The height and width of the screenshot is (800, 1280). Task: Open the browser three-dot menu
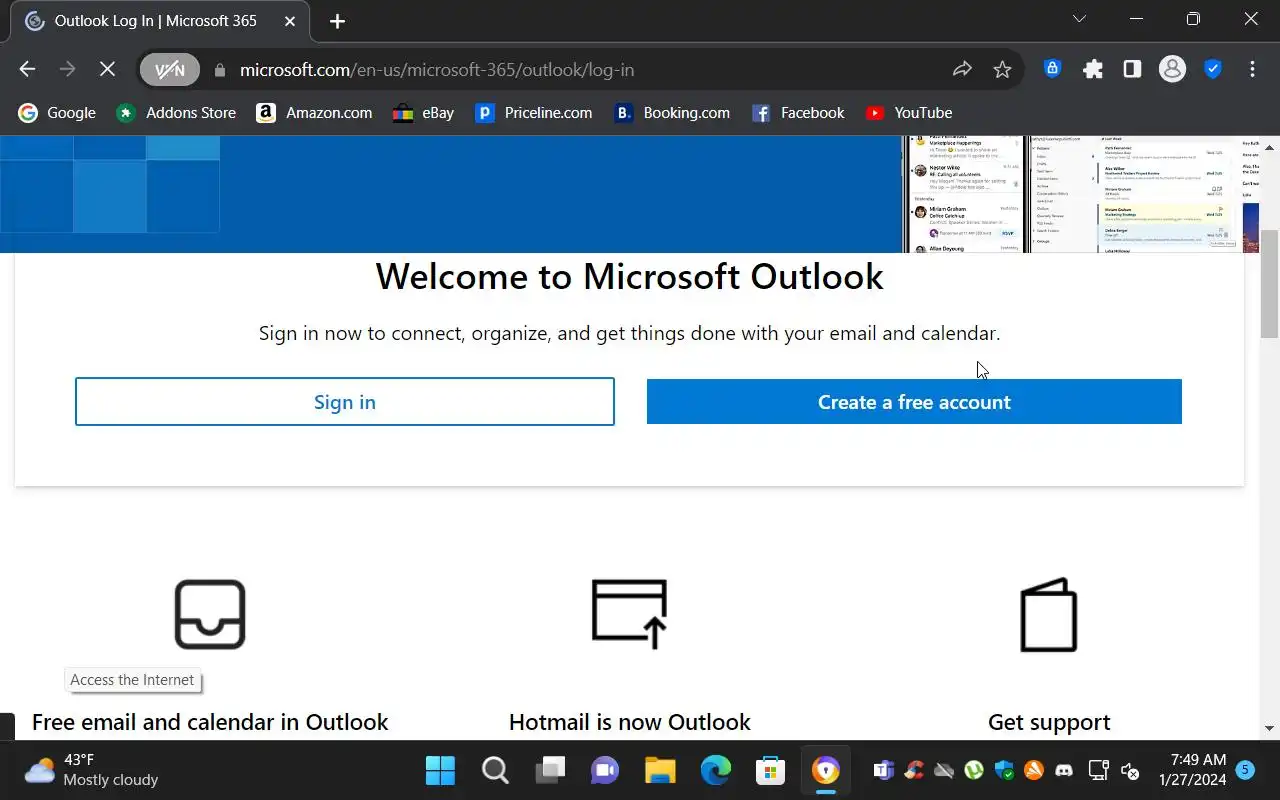click(x=1252, y=69)
